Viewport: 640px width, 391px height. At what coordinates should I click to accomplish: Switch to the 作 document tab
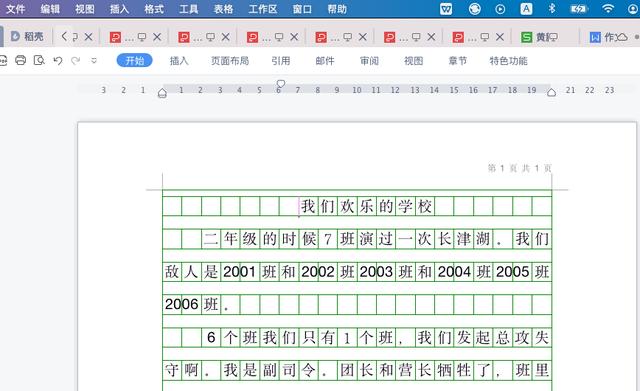point(609,37)
